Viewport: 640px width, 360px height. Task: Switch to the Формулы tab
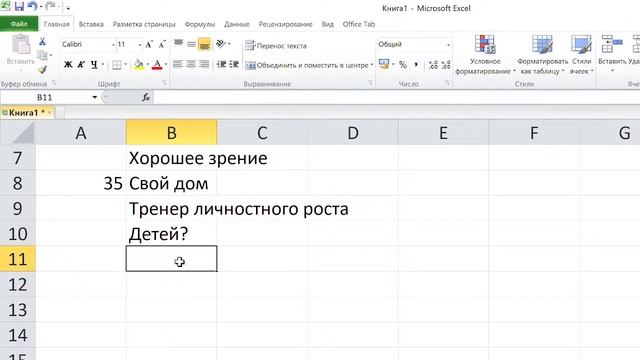point(200,24)
